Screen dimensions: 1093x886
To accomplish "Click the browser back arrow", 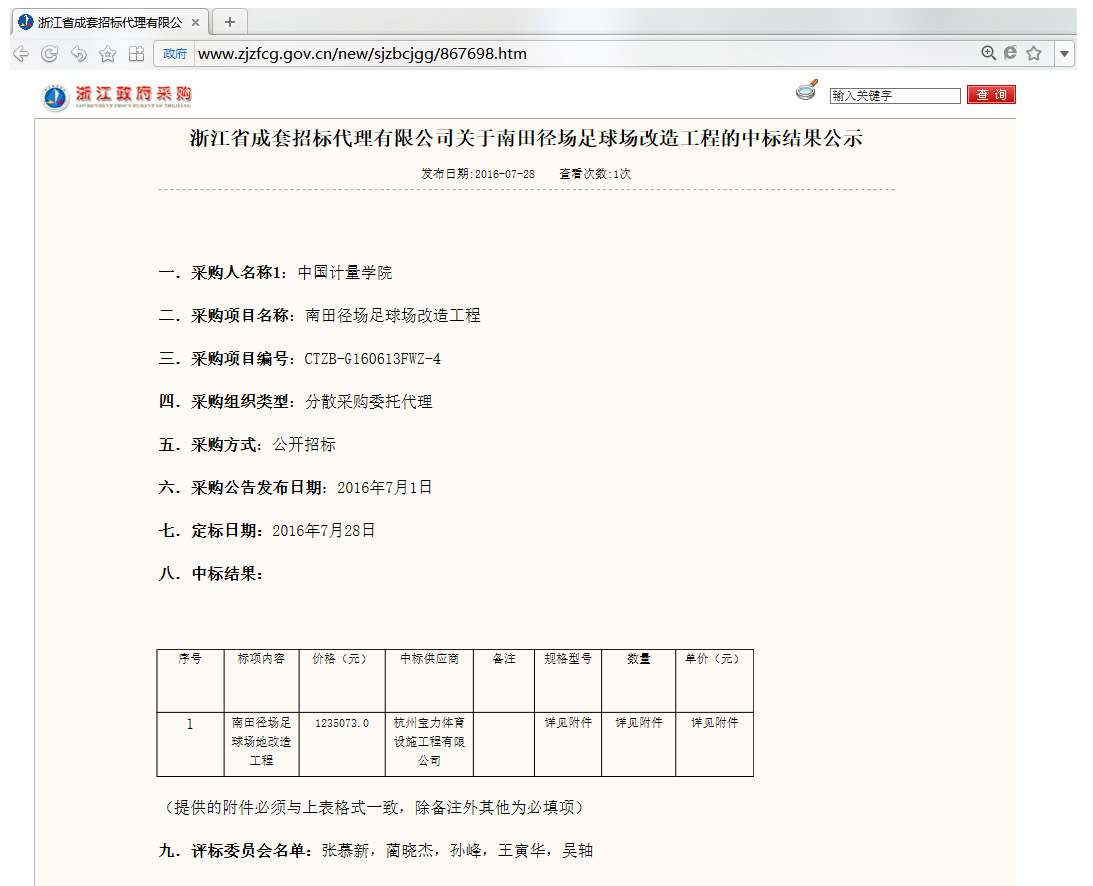I will pyautogui.click(x=21, y=54).
